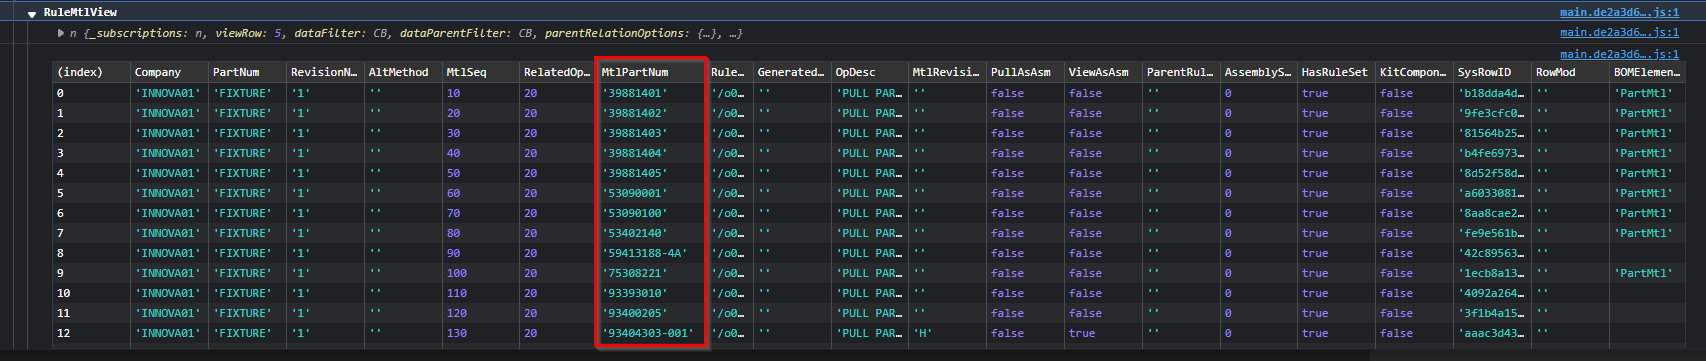Select MtlPartNum cell '93400205'

653,313
